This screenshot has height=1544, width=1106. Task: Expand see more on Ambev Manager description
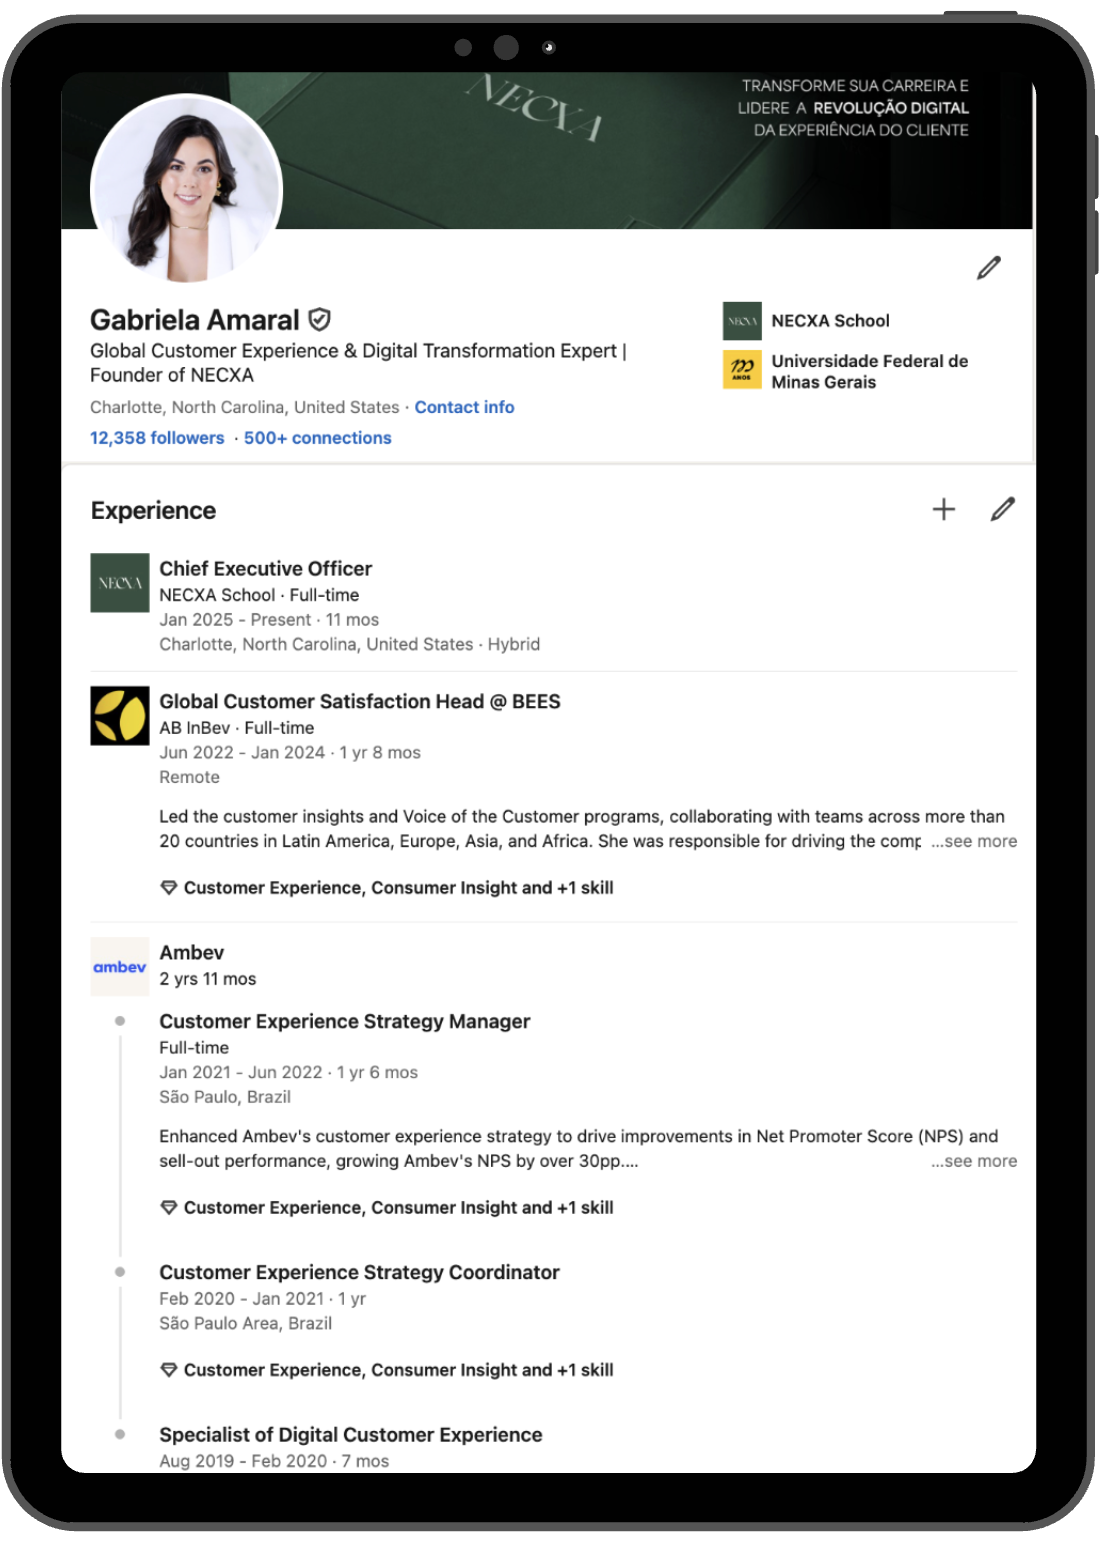pos(973,1162)
